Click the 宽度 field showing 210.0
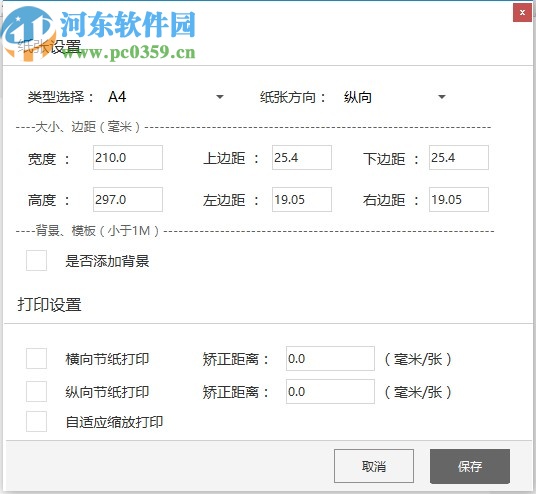This screenshot has height=494, width=536. pos(128,158)
